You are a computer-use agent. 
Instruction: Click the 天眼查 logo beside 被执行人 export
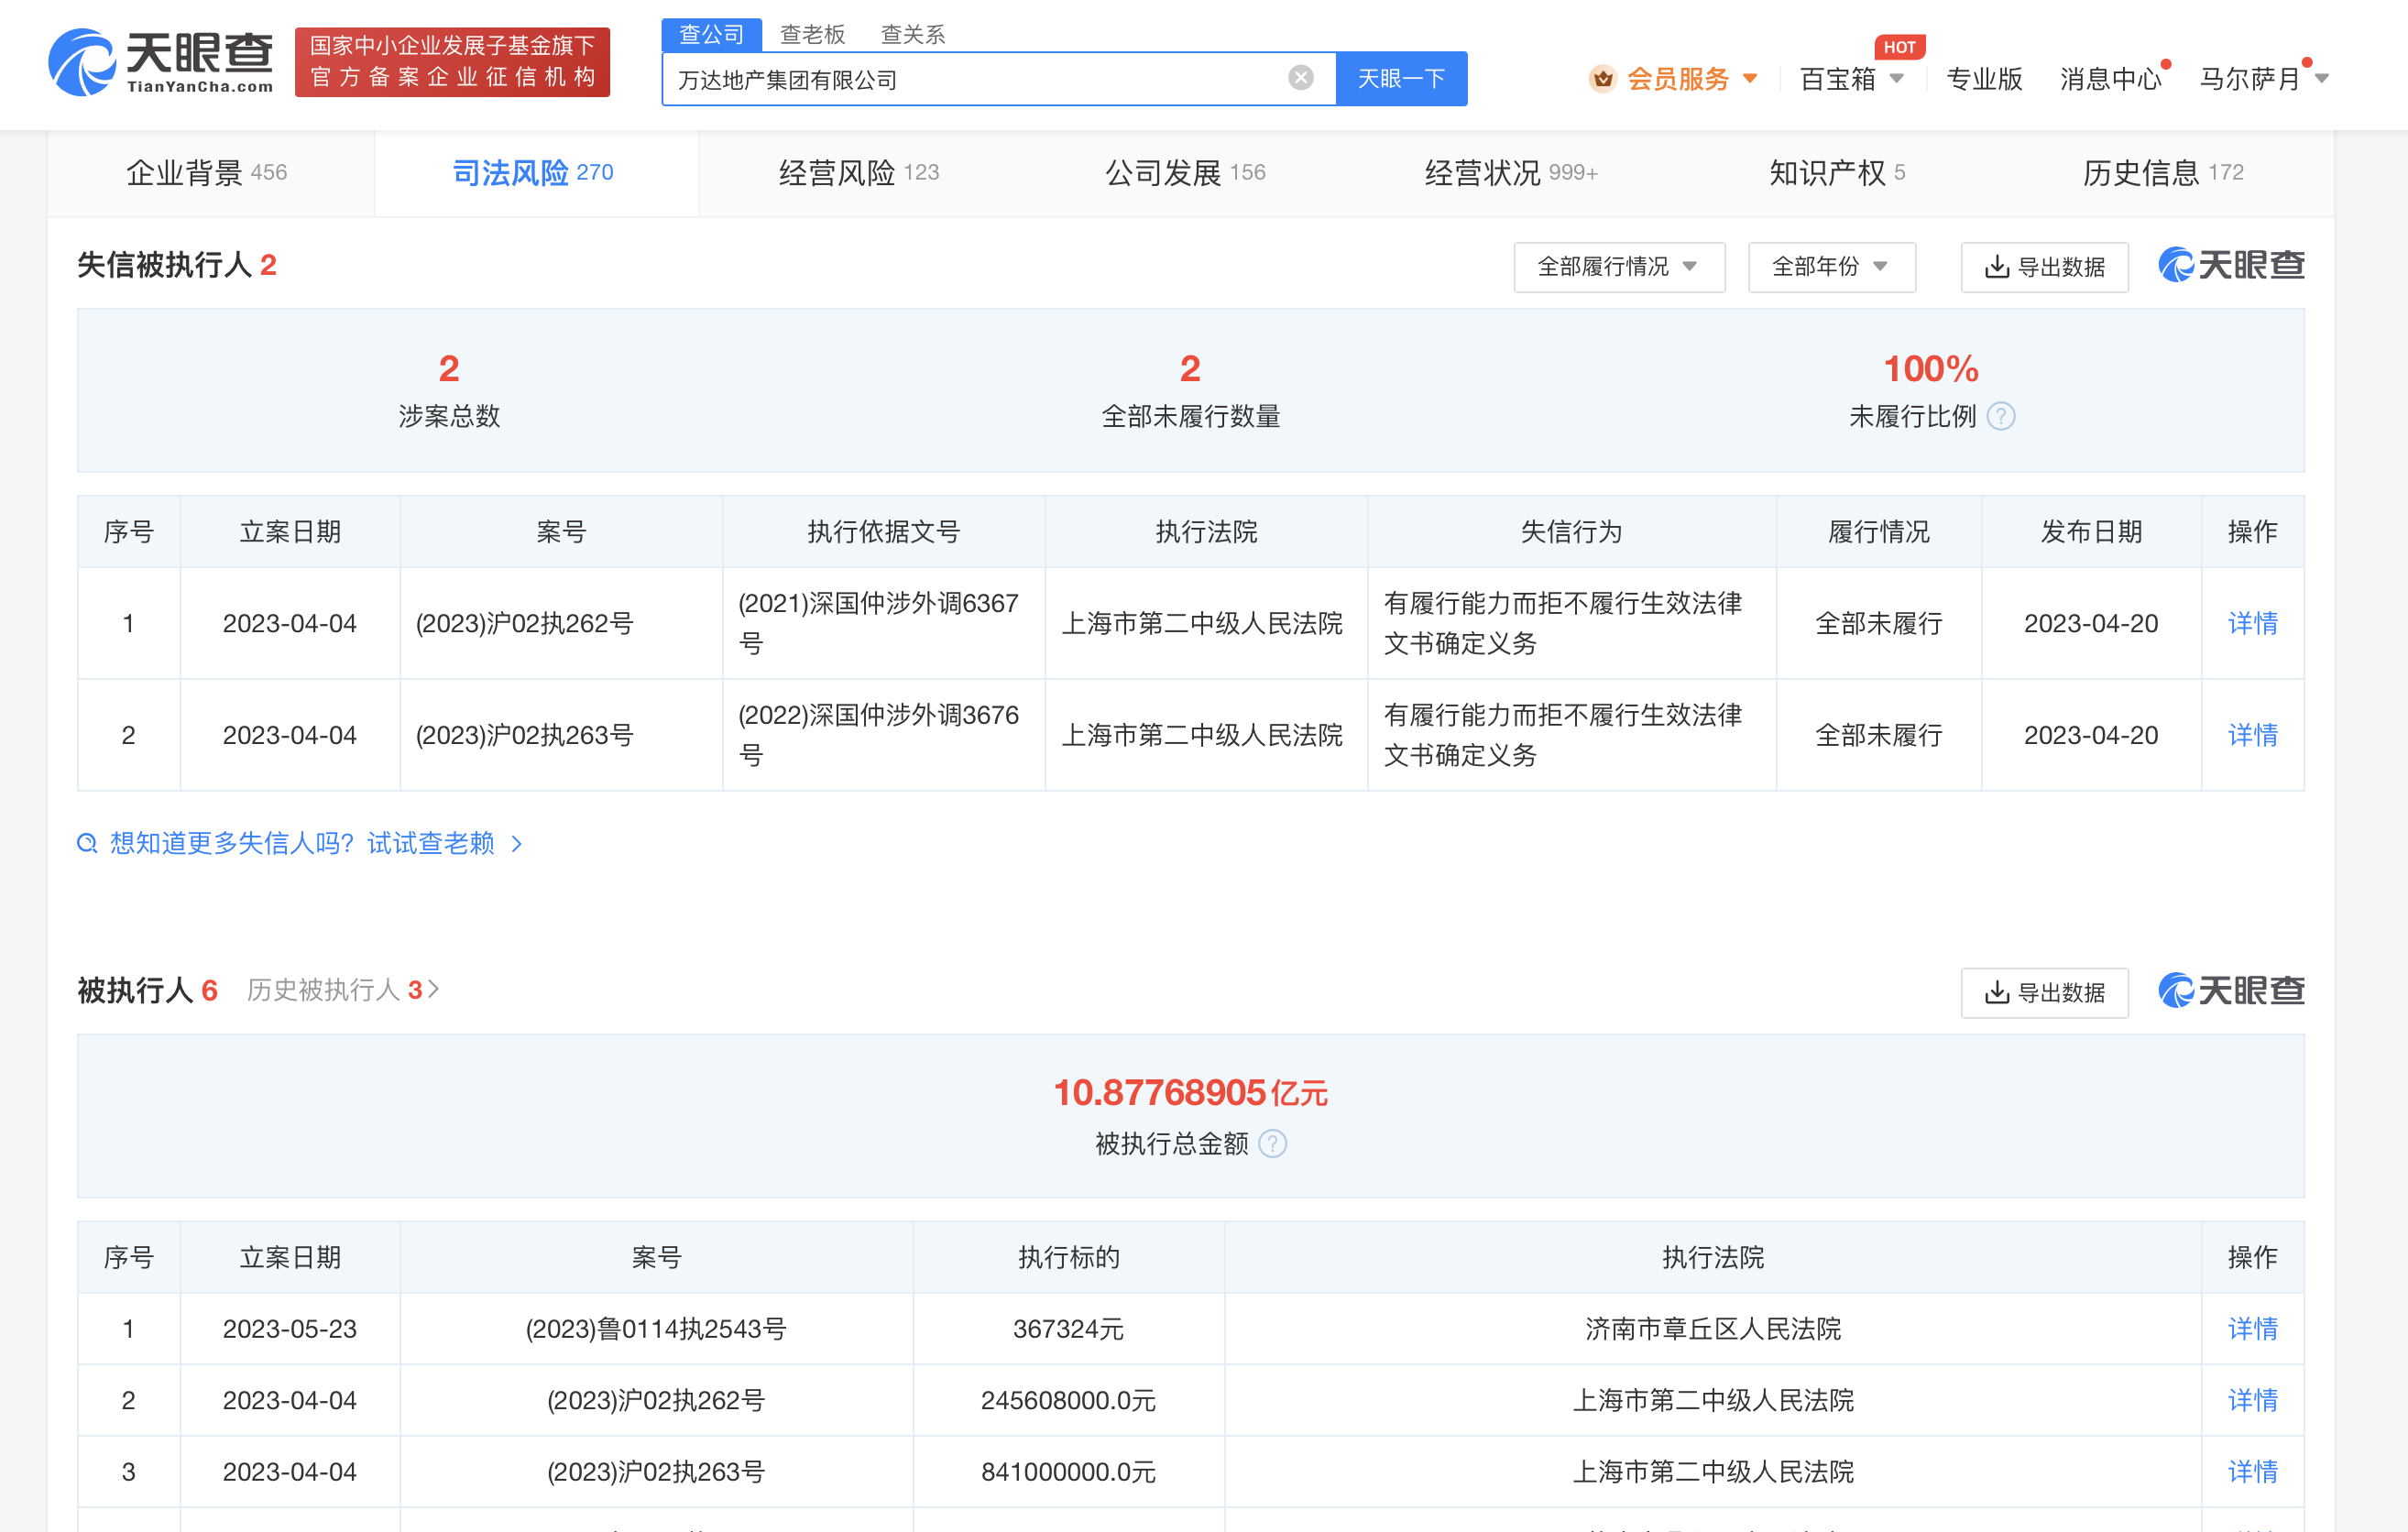click(x=2231, y=990)
